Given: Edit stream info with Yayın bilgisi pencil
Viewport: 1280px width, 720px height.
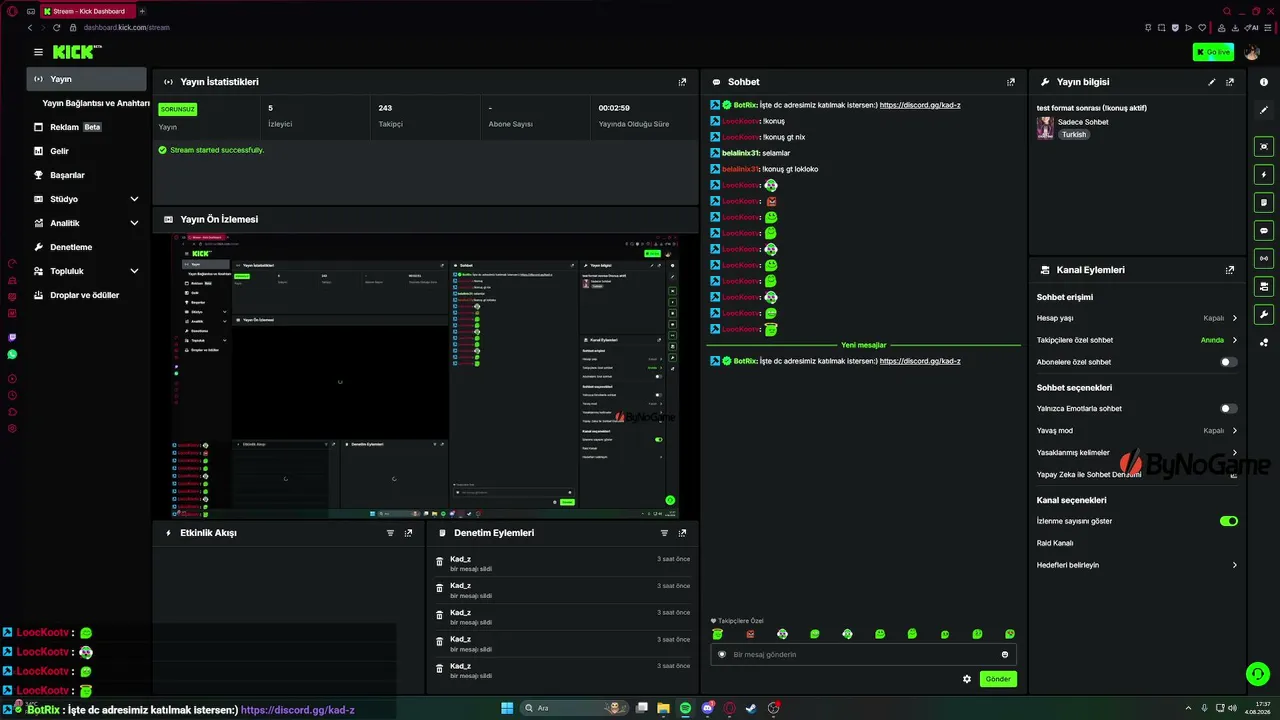Looking at the screenshot, I should [x=1212, y=82].
